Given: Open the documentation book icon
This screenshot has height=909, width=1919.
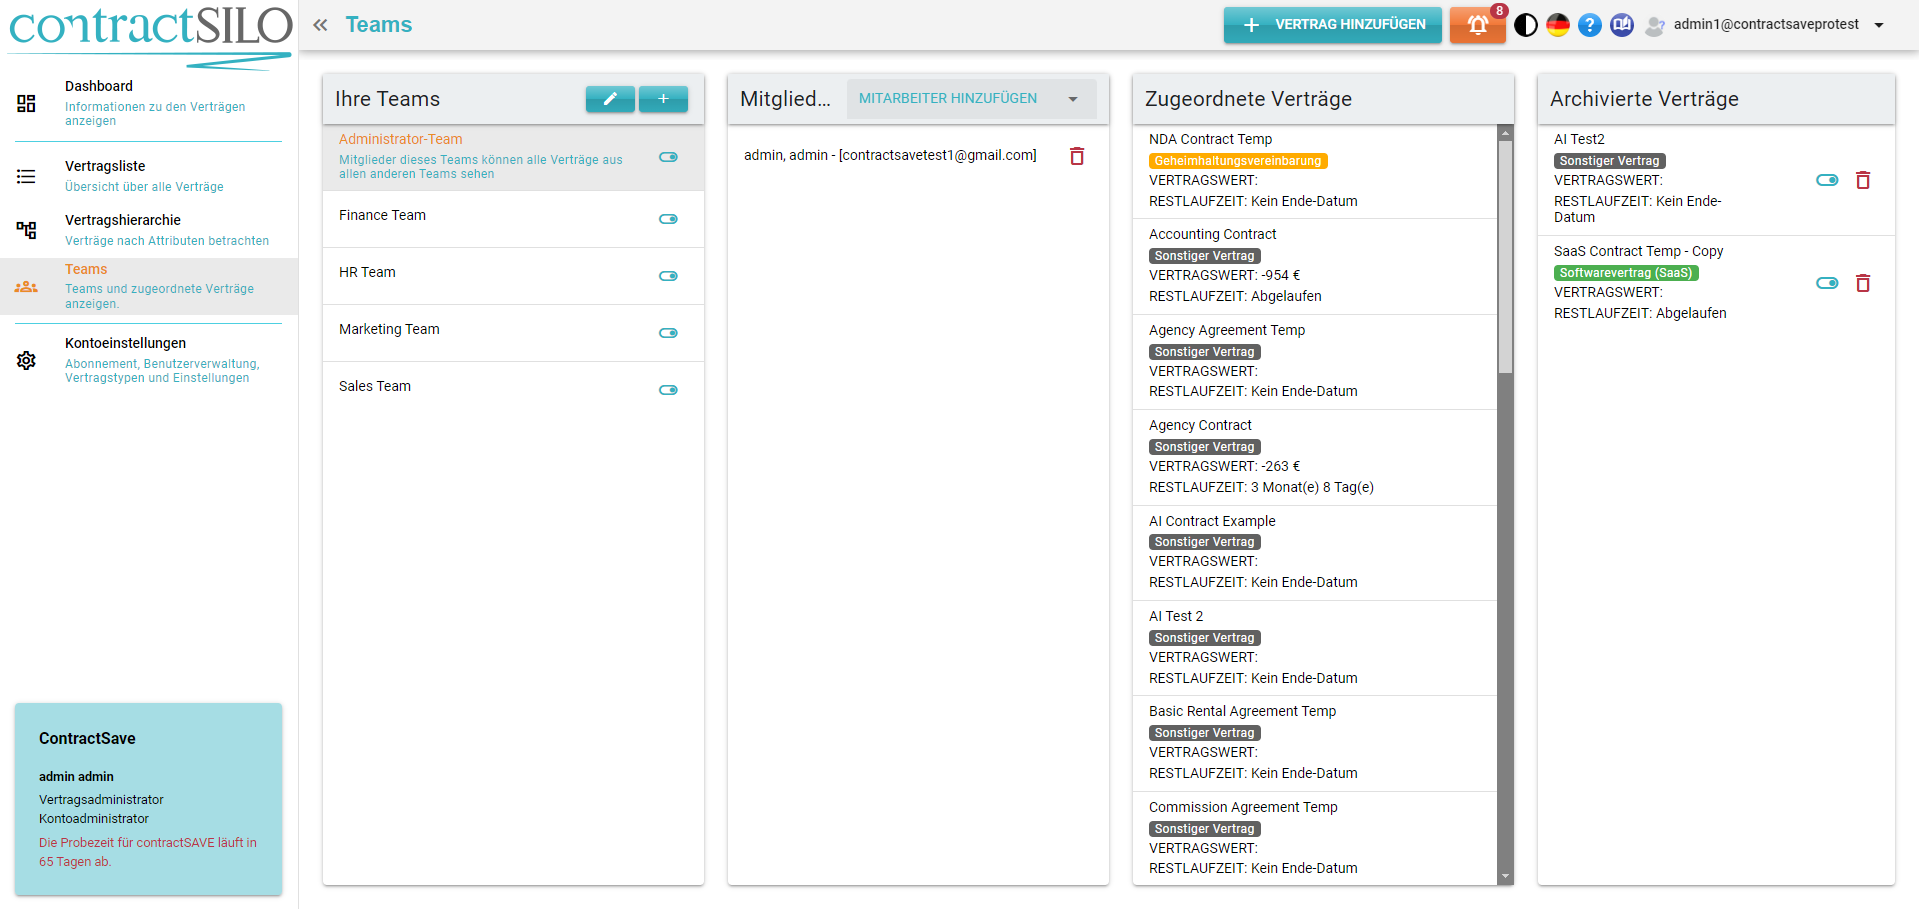Looking at the screenshot, I should coord(1622,25).
